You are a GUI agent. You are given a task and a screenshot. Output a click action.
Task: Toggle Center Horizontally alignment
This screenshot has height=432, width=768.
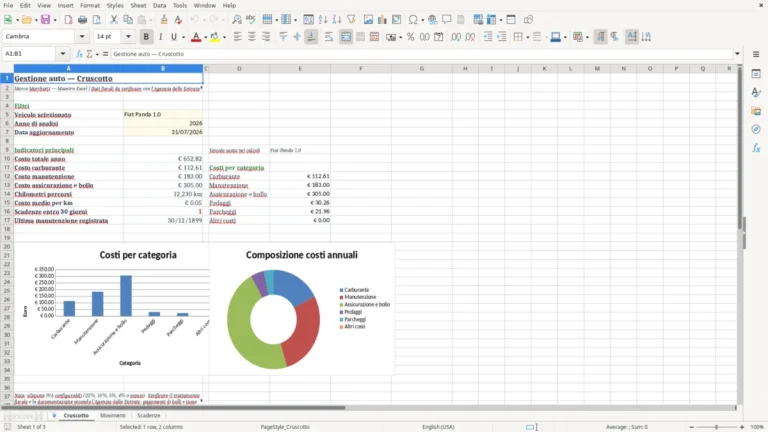252,37
